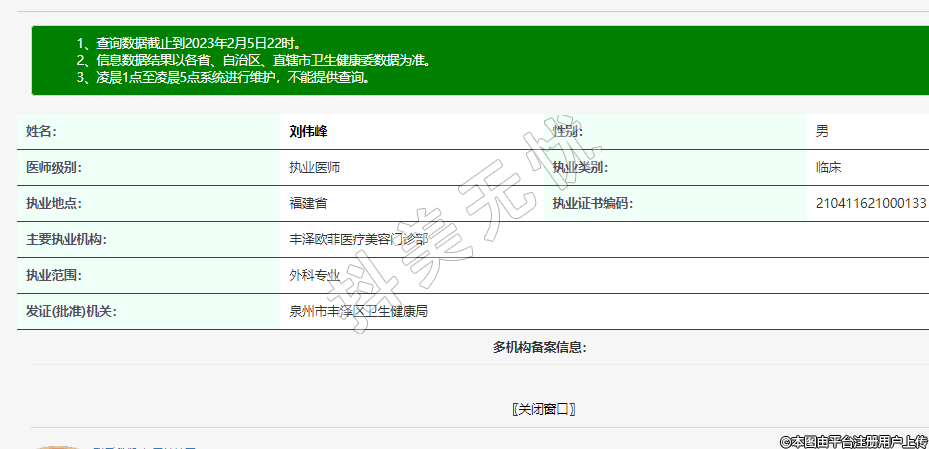Click the notice about system maintenance hours
Image resolution: width=929 pixels, height=449 pixels.
[223, 76]
